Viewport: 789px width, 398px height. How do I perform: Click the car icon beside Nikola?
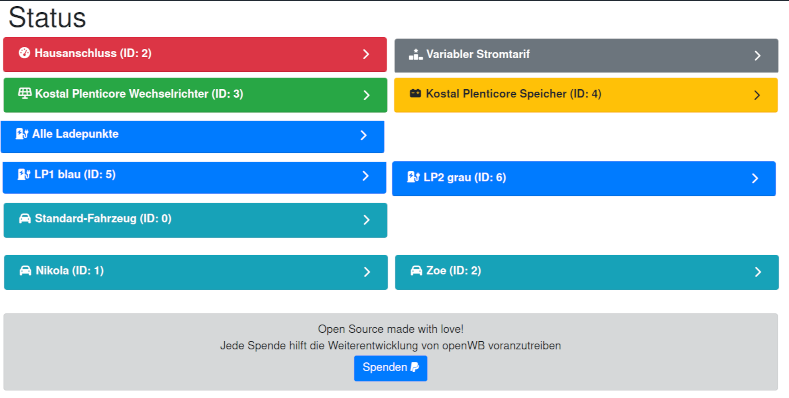(25, 271)
